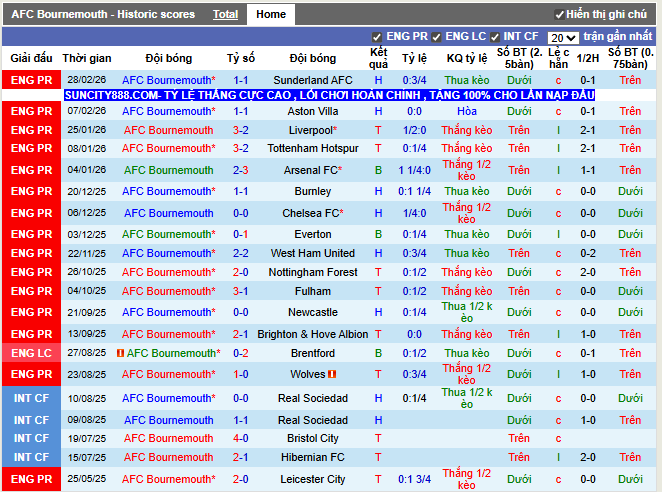Click the Kết quả column header

(378, 58)
